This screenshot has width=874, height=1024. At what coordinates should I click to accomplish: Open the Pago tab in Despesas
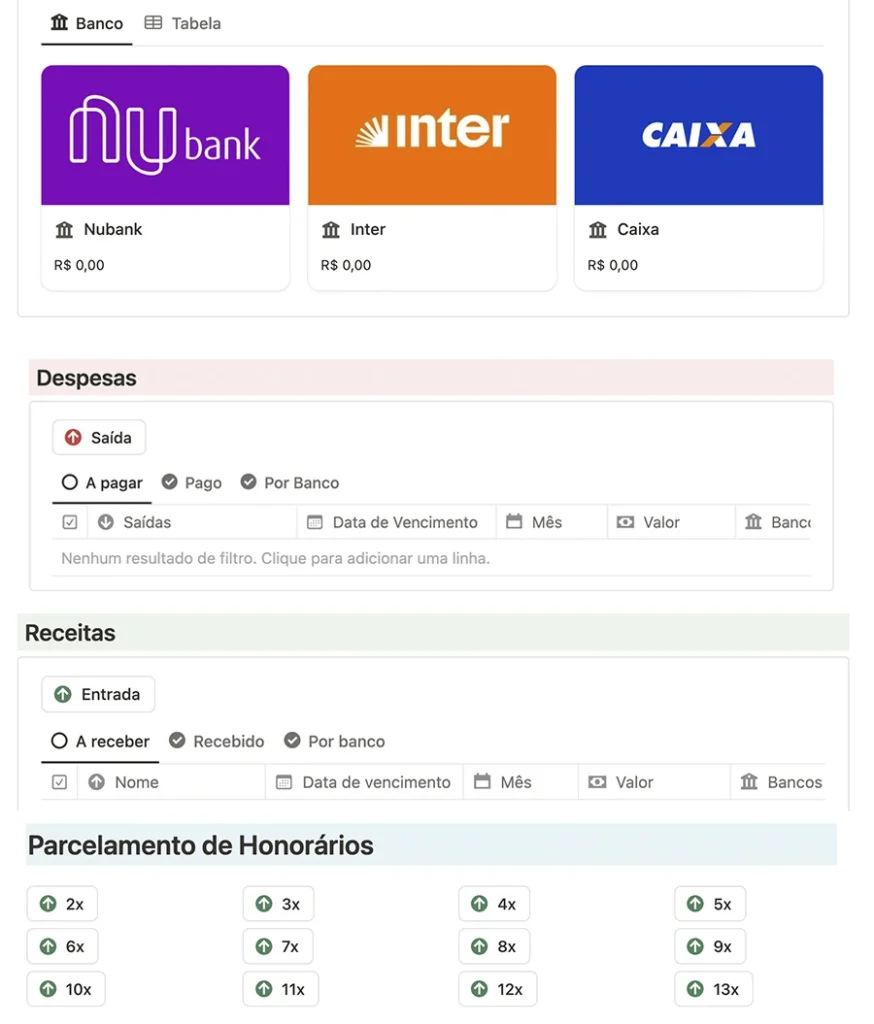[x=192, y=483]
